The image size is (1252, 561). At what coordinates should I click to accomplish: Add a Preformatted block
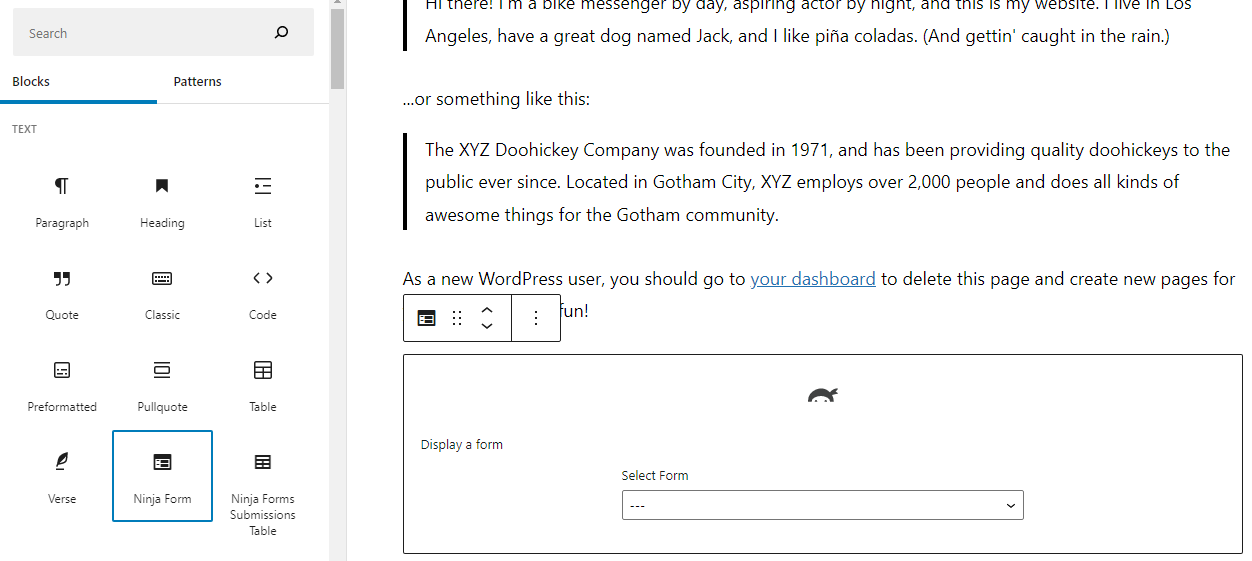click(62, 384)
